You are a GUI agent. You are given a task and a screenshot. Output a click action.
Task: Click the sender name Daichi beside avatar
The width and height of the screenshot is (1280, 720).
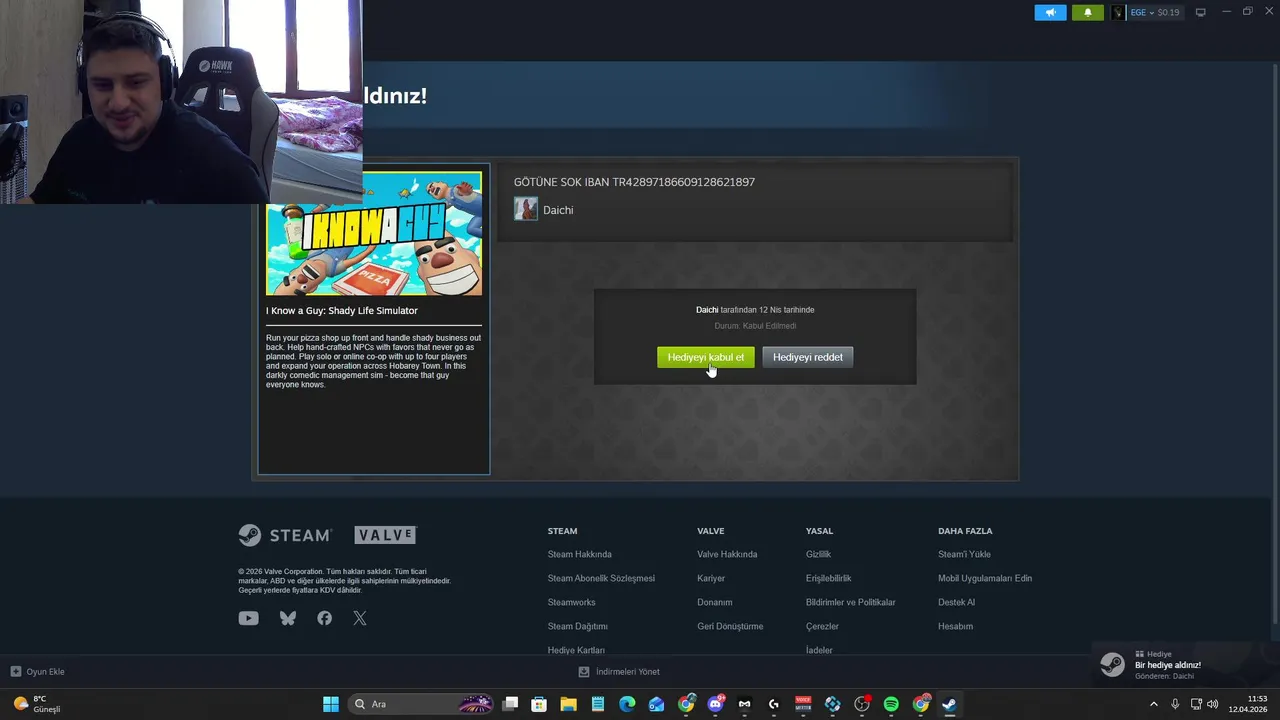pos(558,210)
